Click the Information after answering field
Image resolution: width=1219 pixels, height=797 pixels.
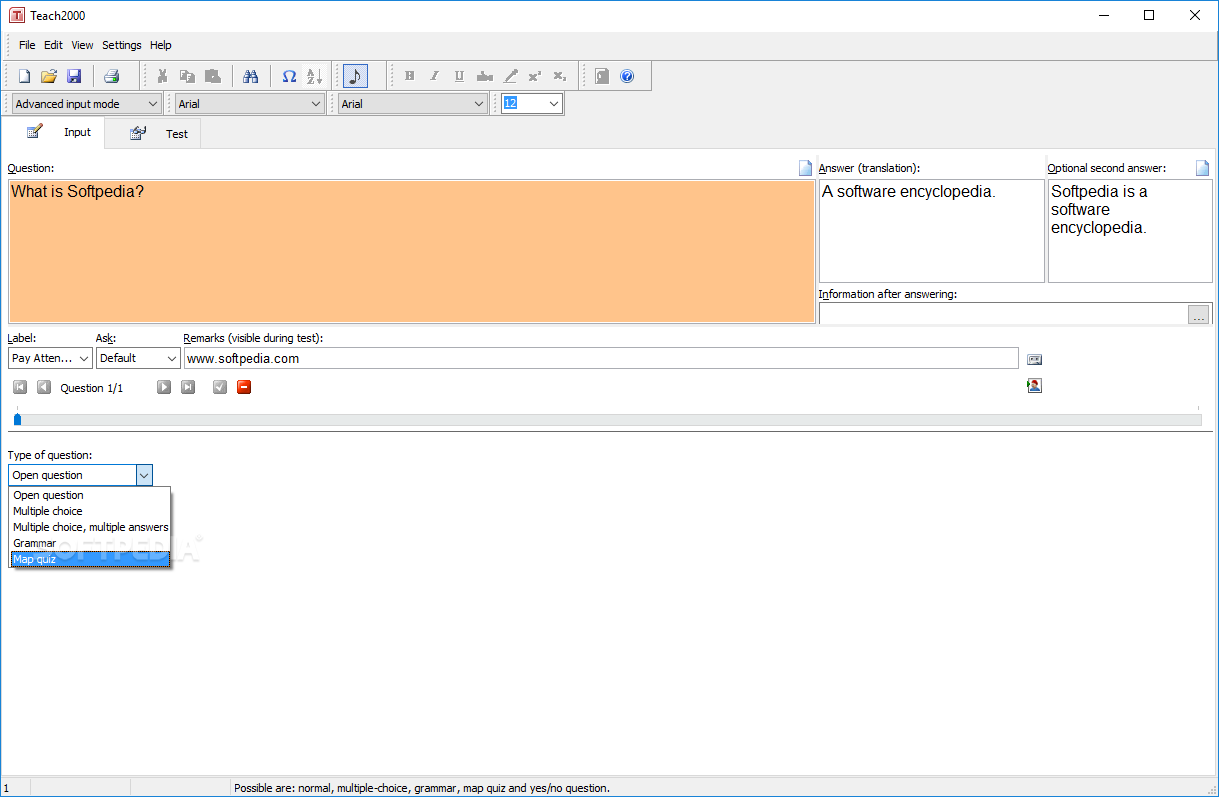pyautogui.click(x=1003, y=314)
